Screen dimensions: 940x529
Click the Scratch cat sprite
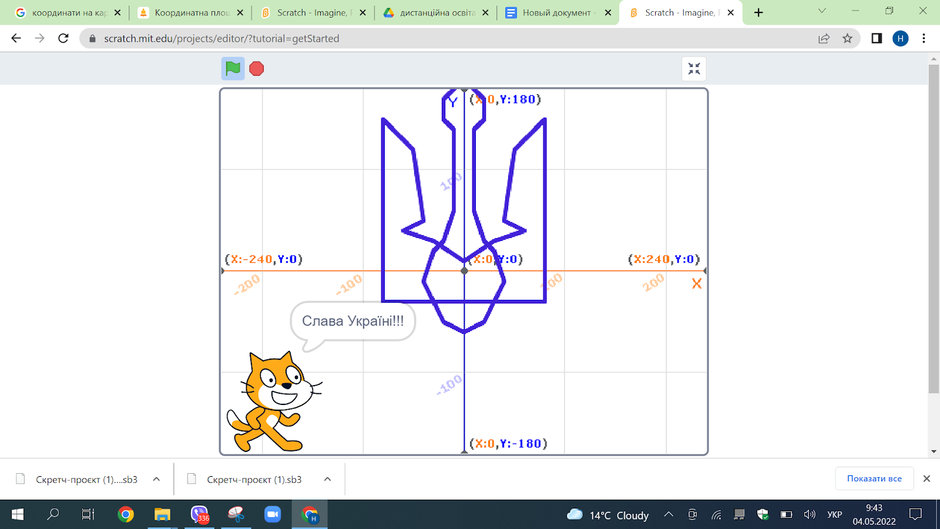[273, 402]
